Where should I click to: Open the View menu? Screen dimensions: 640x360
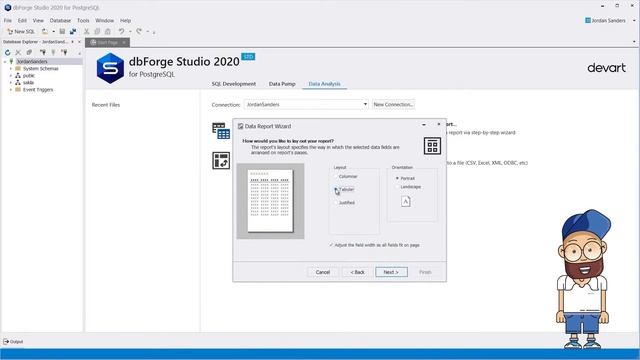pyautogui.click(x=38, y=20)
